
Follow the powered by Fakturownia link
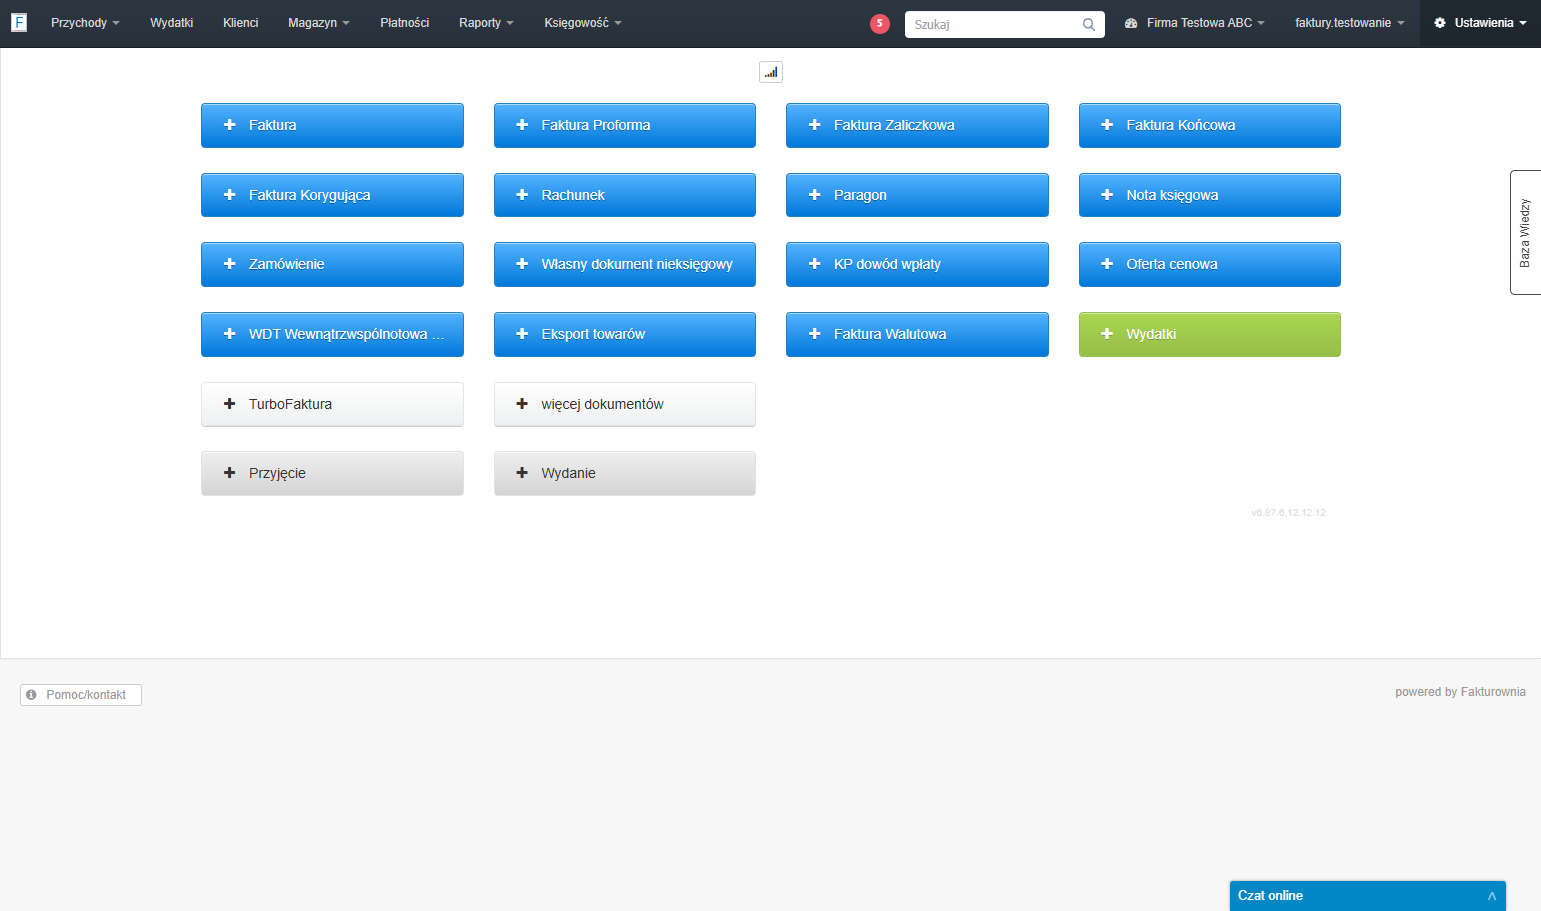[x=1460, y=692]
